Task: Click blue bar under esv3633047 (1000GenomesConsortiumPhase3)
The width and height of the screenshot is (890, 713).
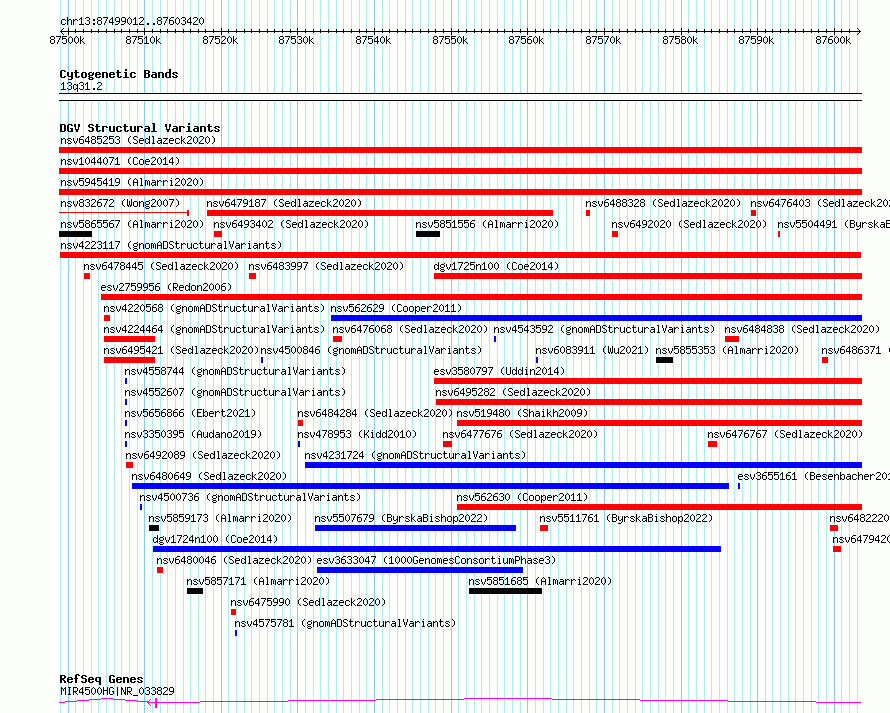Action: [x=420, y=570]
